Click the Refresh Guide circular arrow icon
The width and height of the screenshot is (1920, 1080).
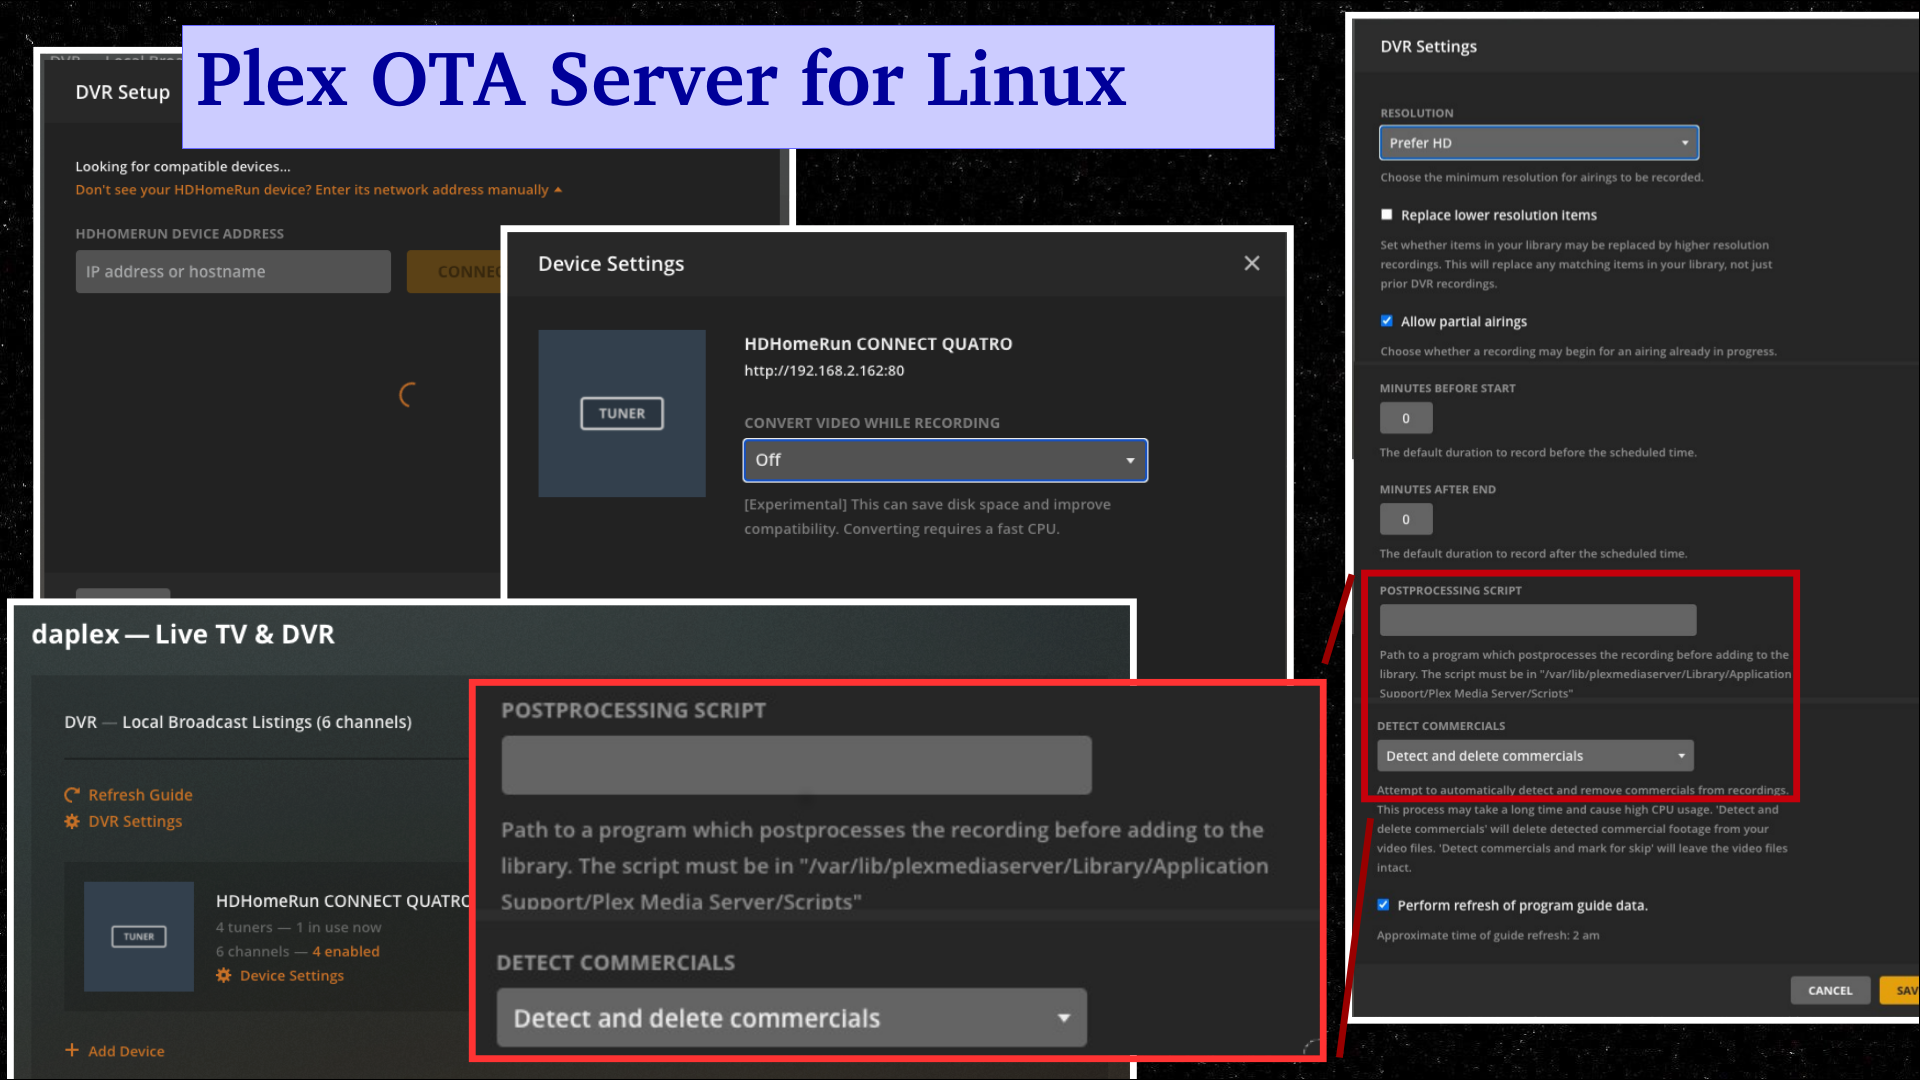coord(72,795)
